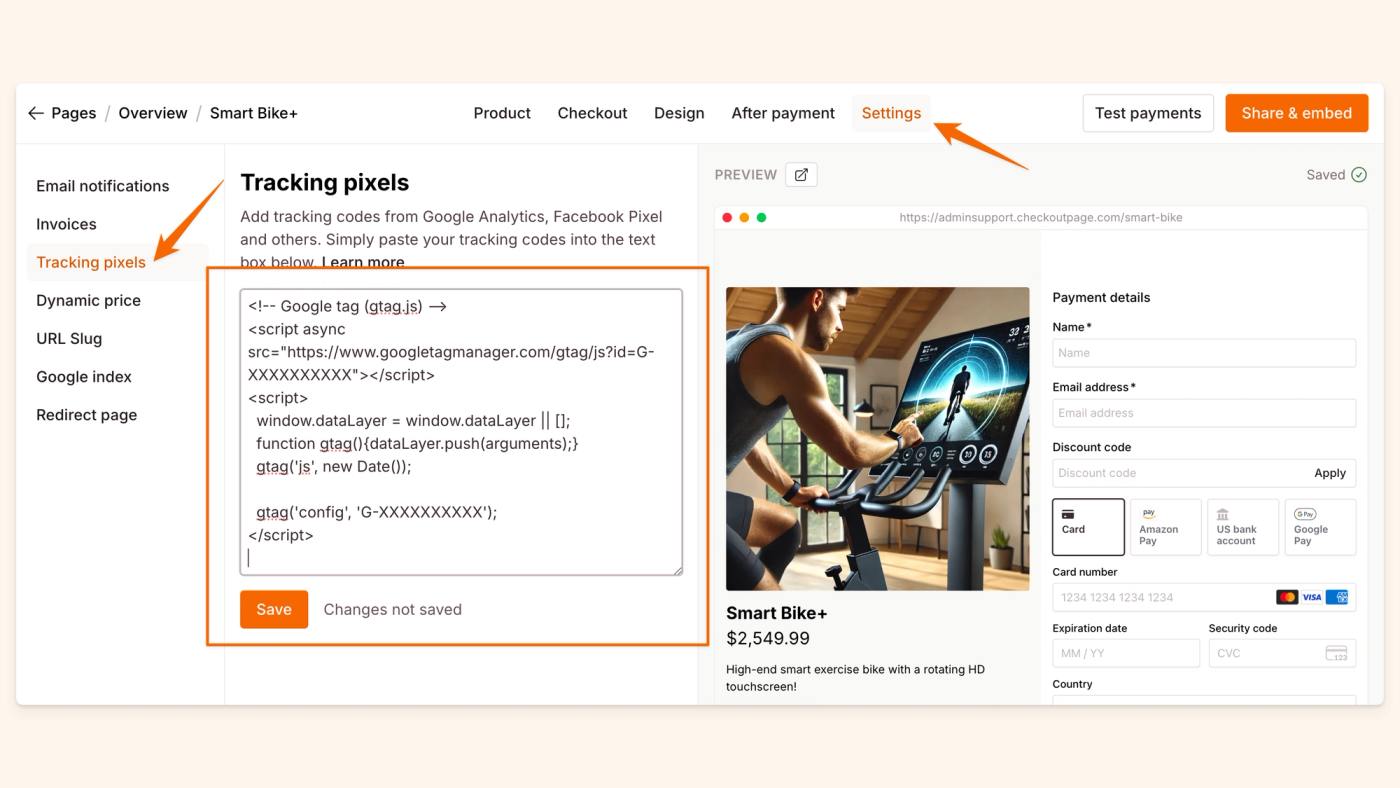
Task: Open Email notifications settings
Action: [x=103, y=186]
